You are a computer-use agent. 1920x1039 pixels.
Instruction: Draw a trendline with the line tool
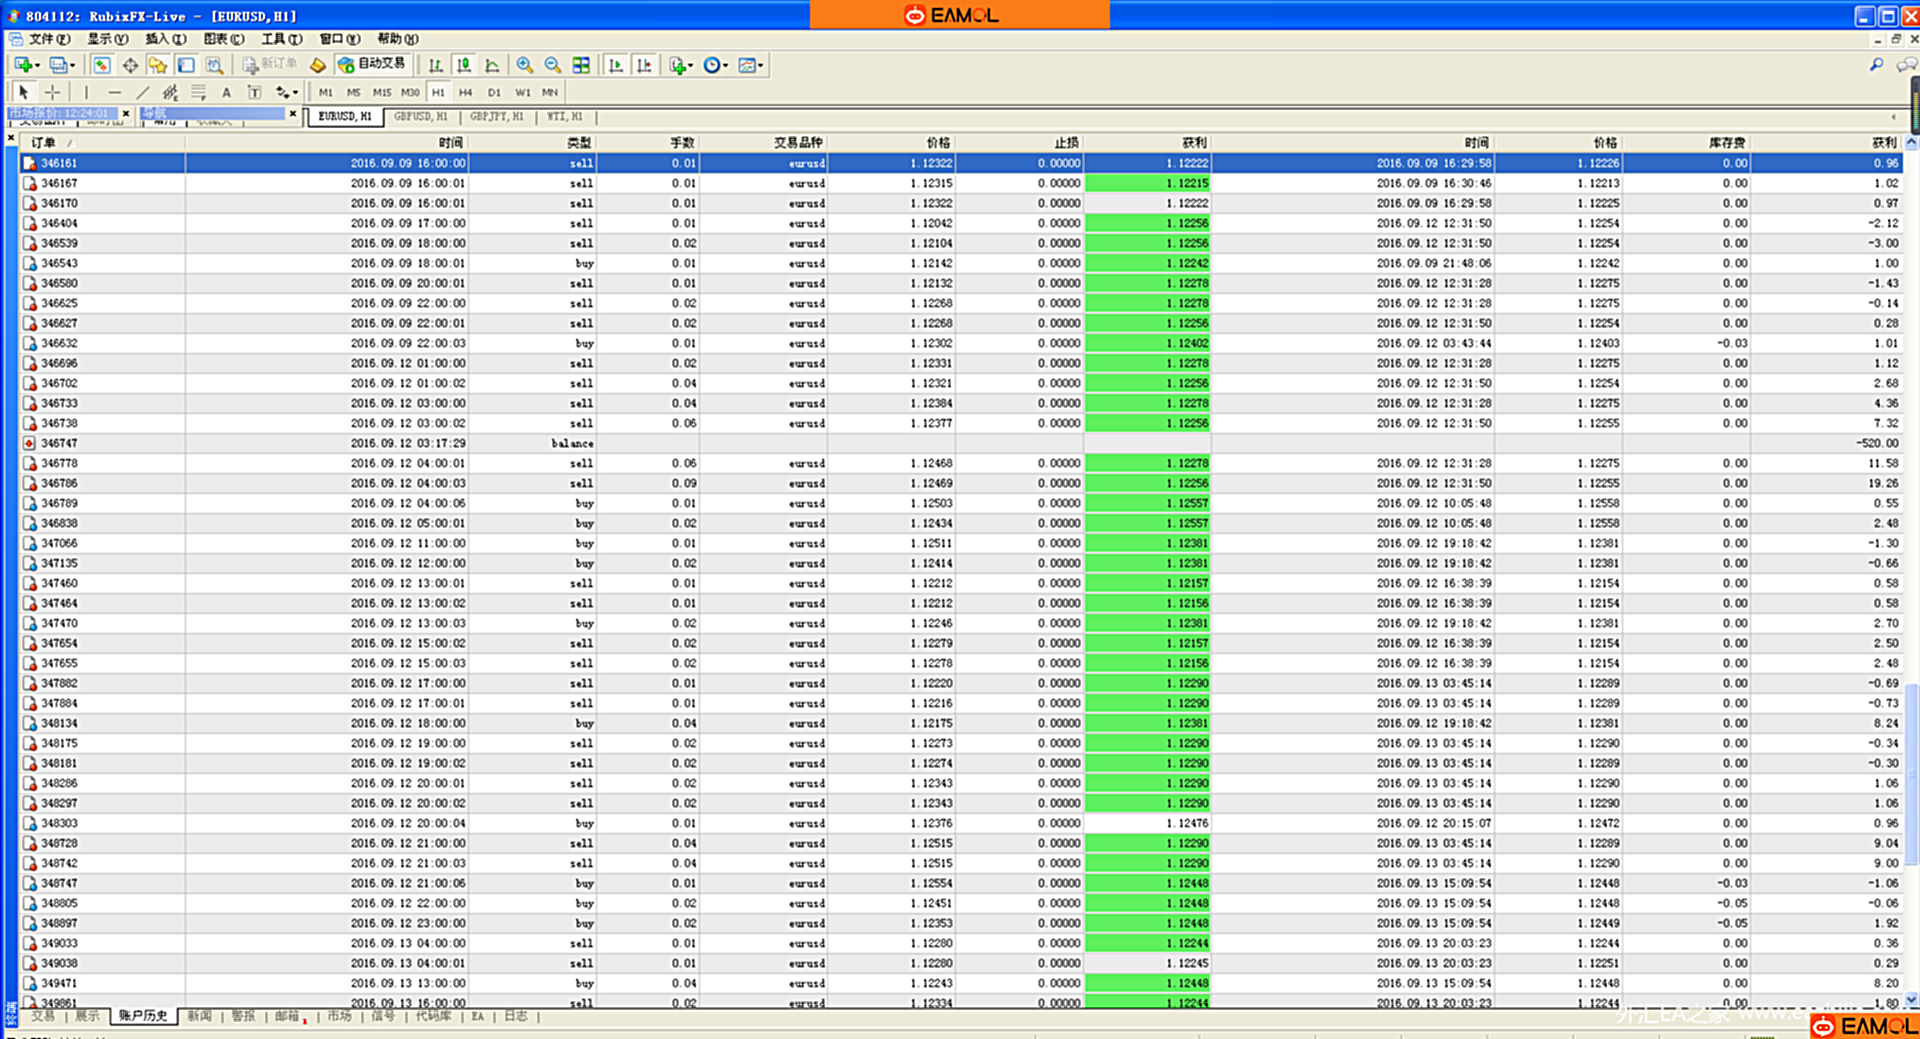[142, 92]
